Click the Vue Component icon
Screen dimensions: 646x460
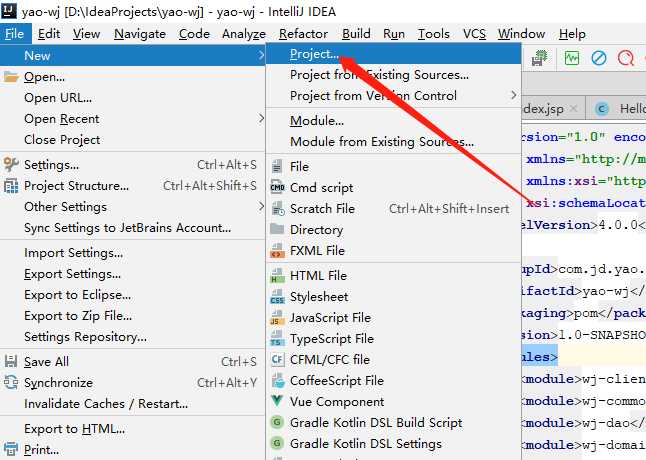277,400
